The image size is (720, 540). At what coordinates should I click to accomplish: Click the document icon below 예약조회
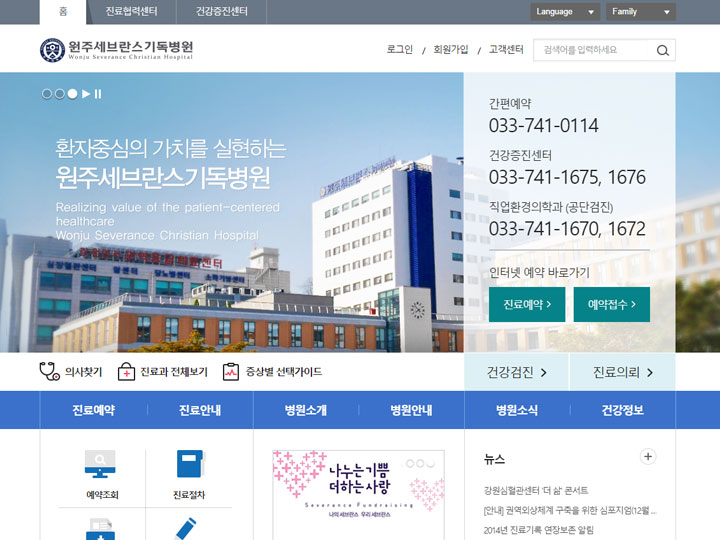click(x=100, y=529)
